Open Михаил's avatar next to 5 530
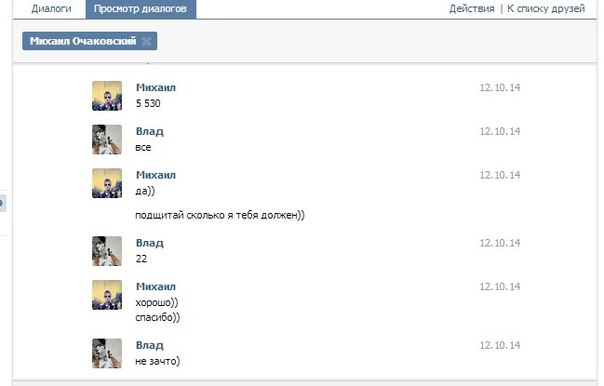 click(x=107, y=96)
